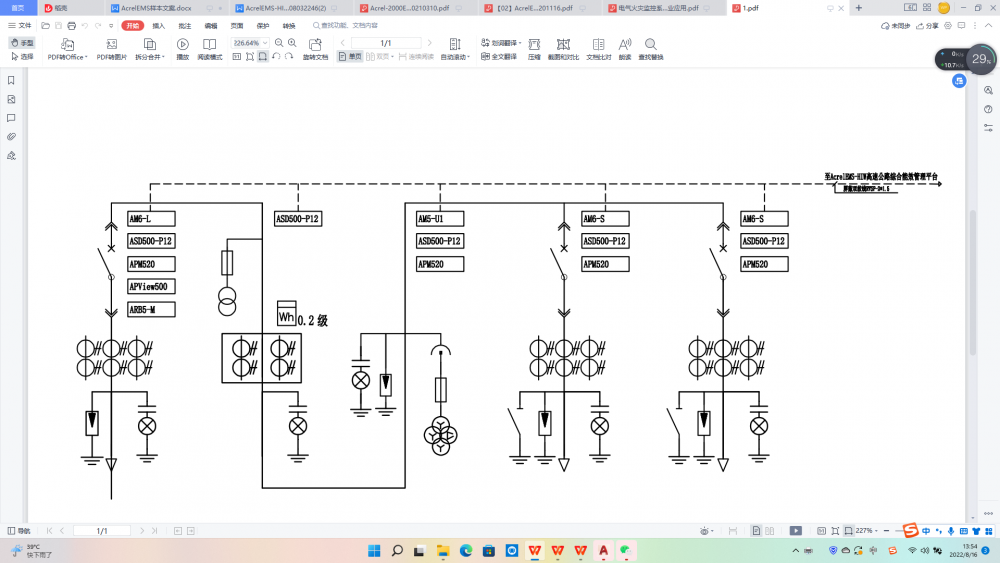The height and width of the screenshot is (563, 1000).
Task: Open the 文件 file menu
Action: point(20,26)
